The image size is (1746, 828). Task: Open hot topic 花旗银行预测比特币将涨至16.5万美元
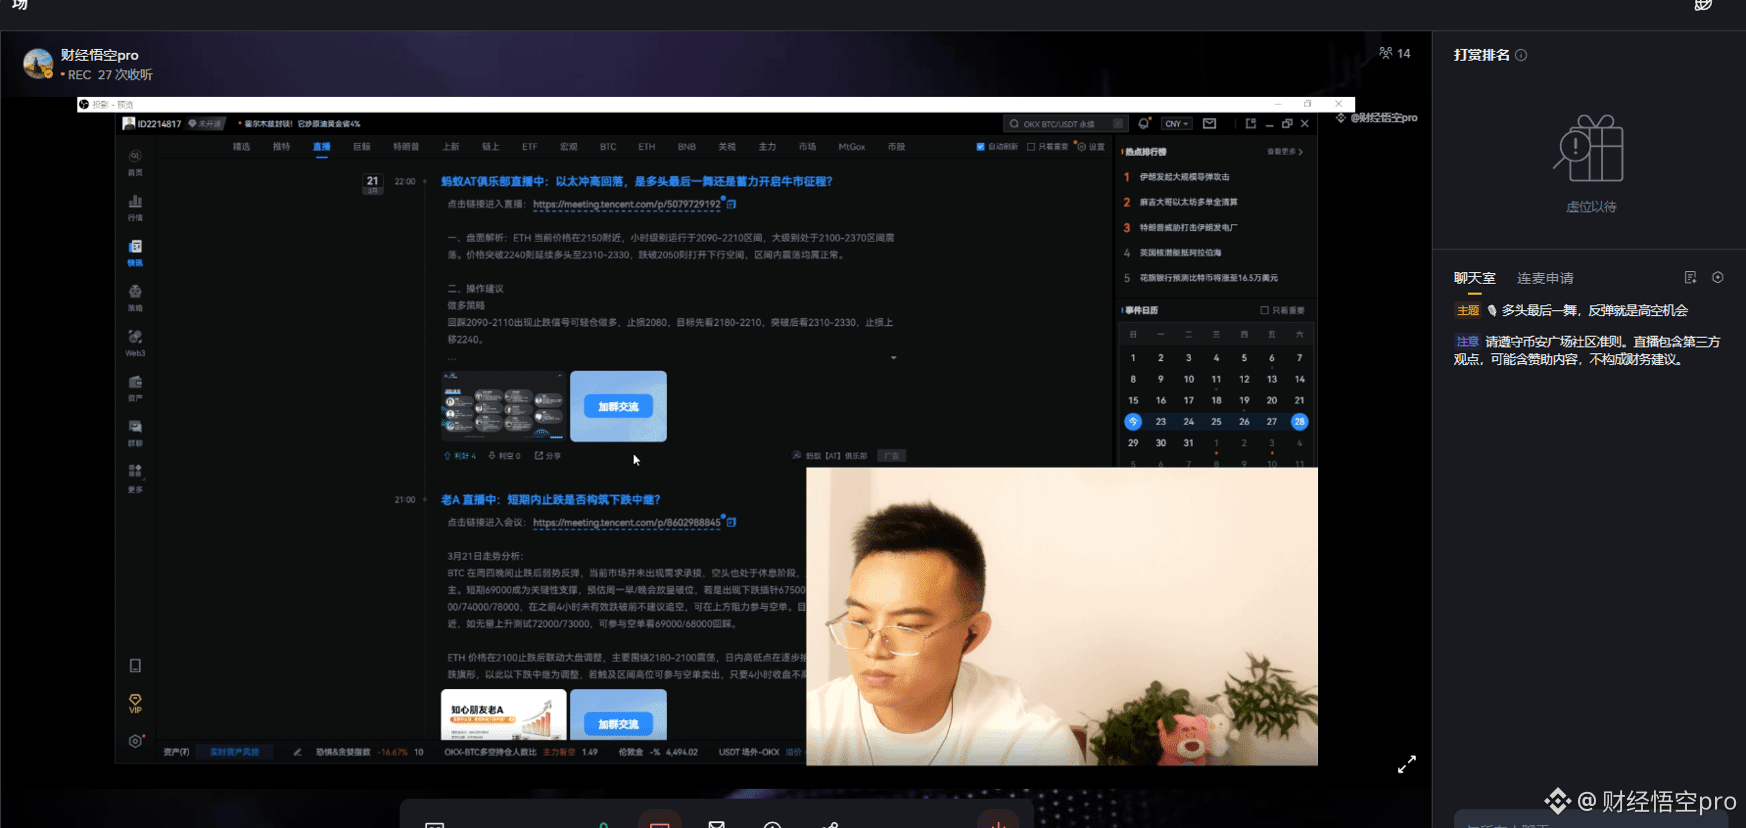click(x=1209, y=278)
